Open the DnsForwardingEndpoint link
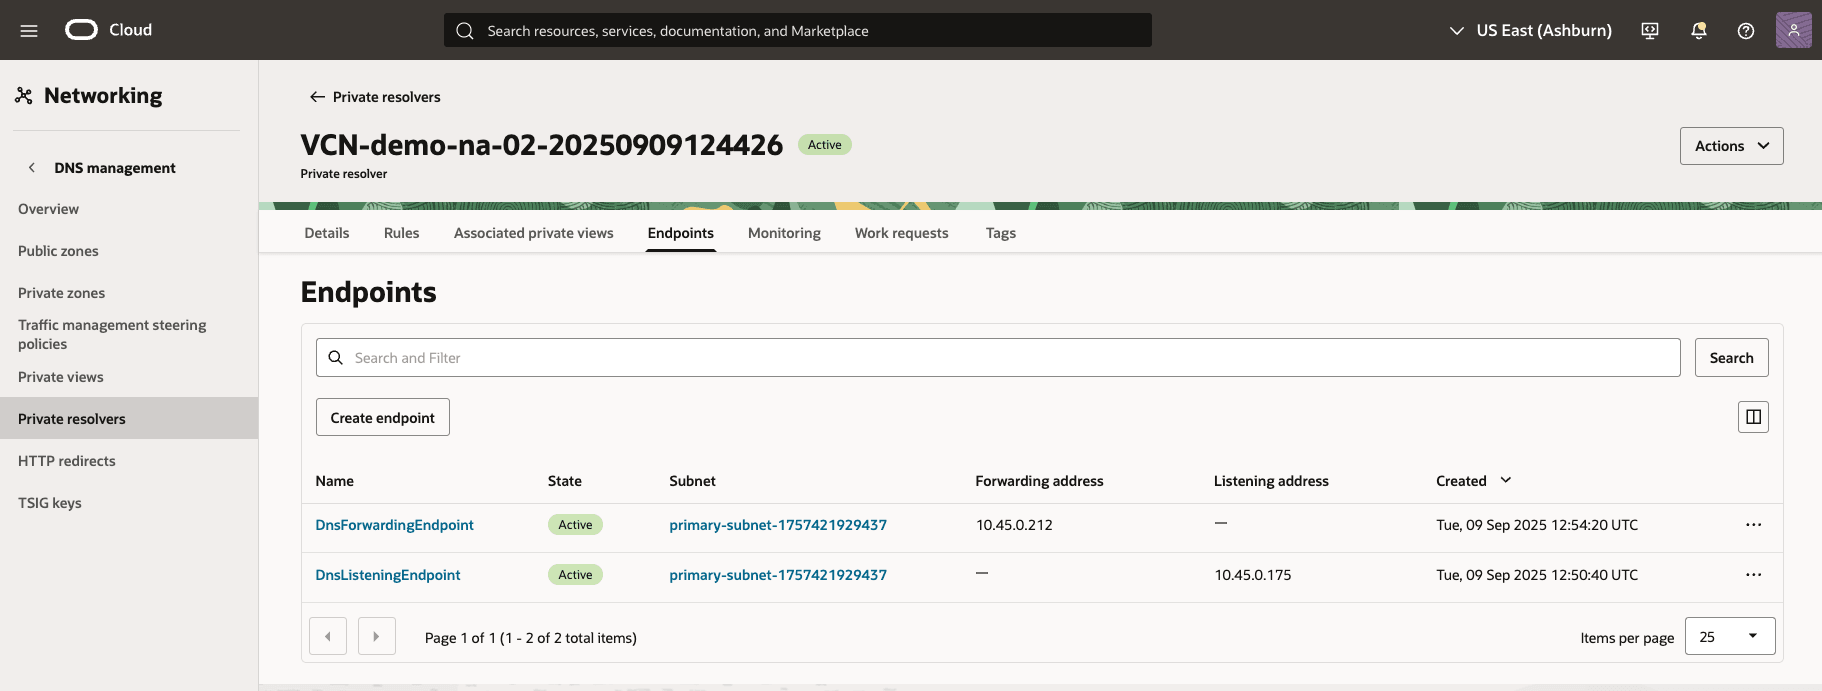 394,525
